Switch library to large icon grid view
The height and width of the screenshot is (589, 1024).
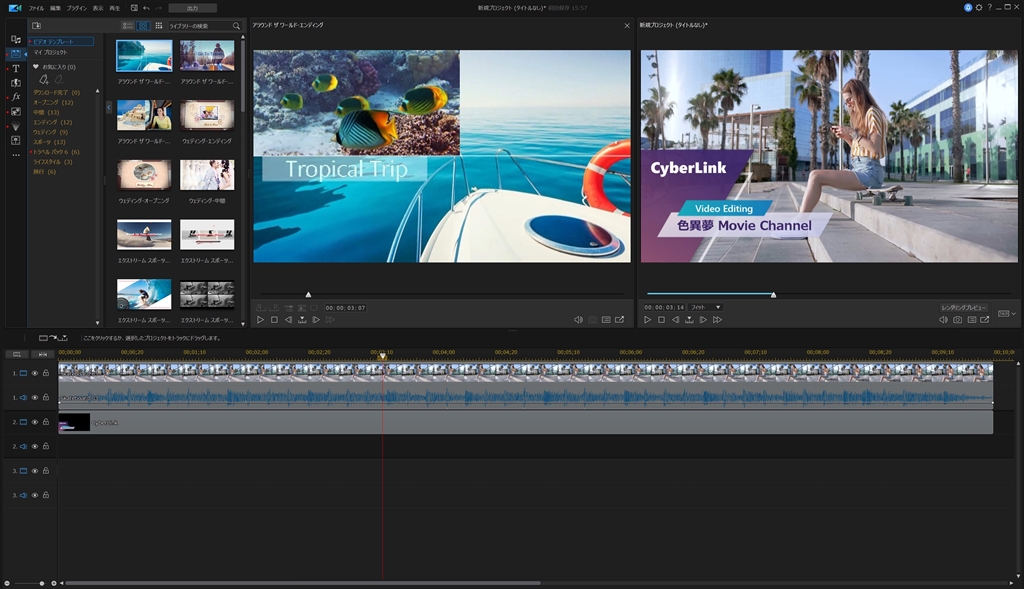coord(142,25)
